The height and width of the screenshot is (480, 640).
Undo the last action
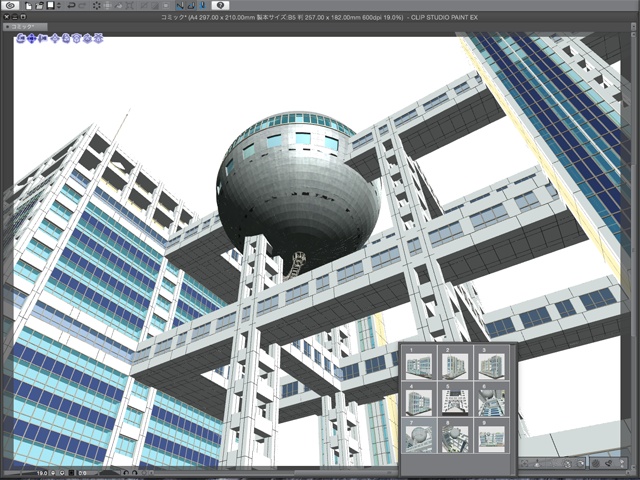[71, 5]
